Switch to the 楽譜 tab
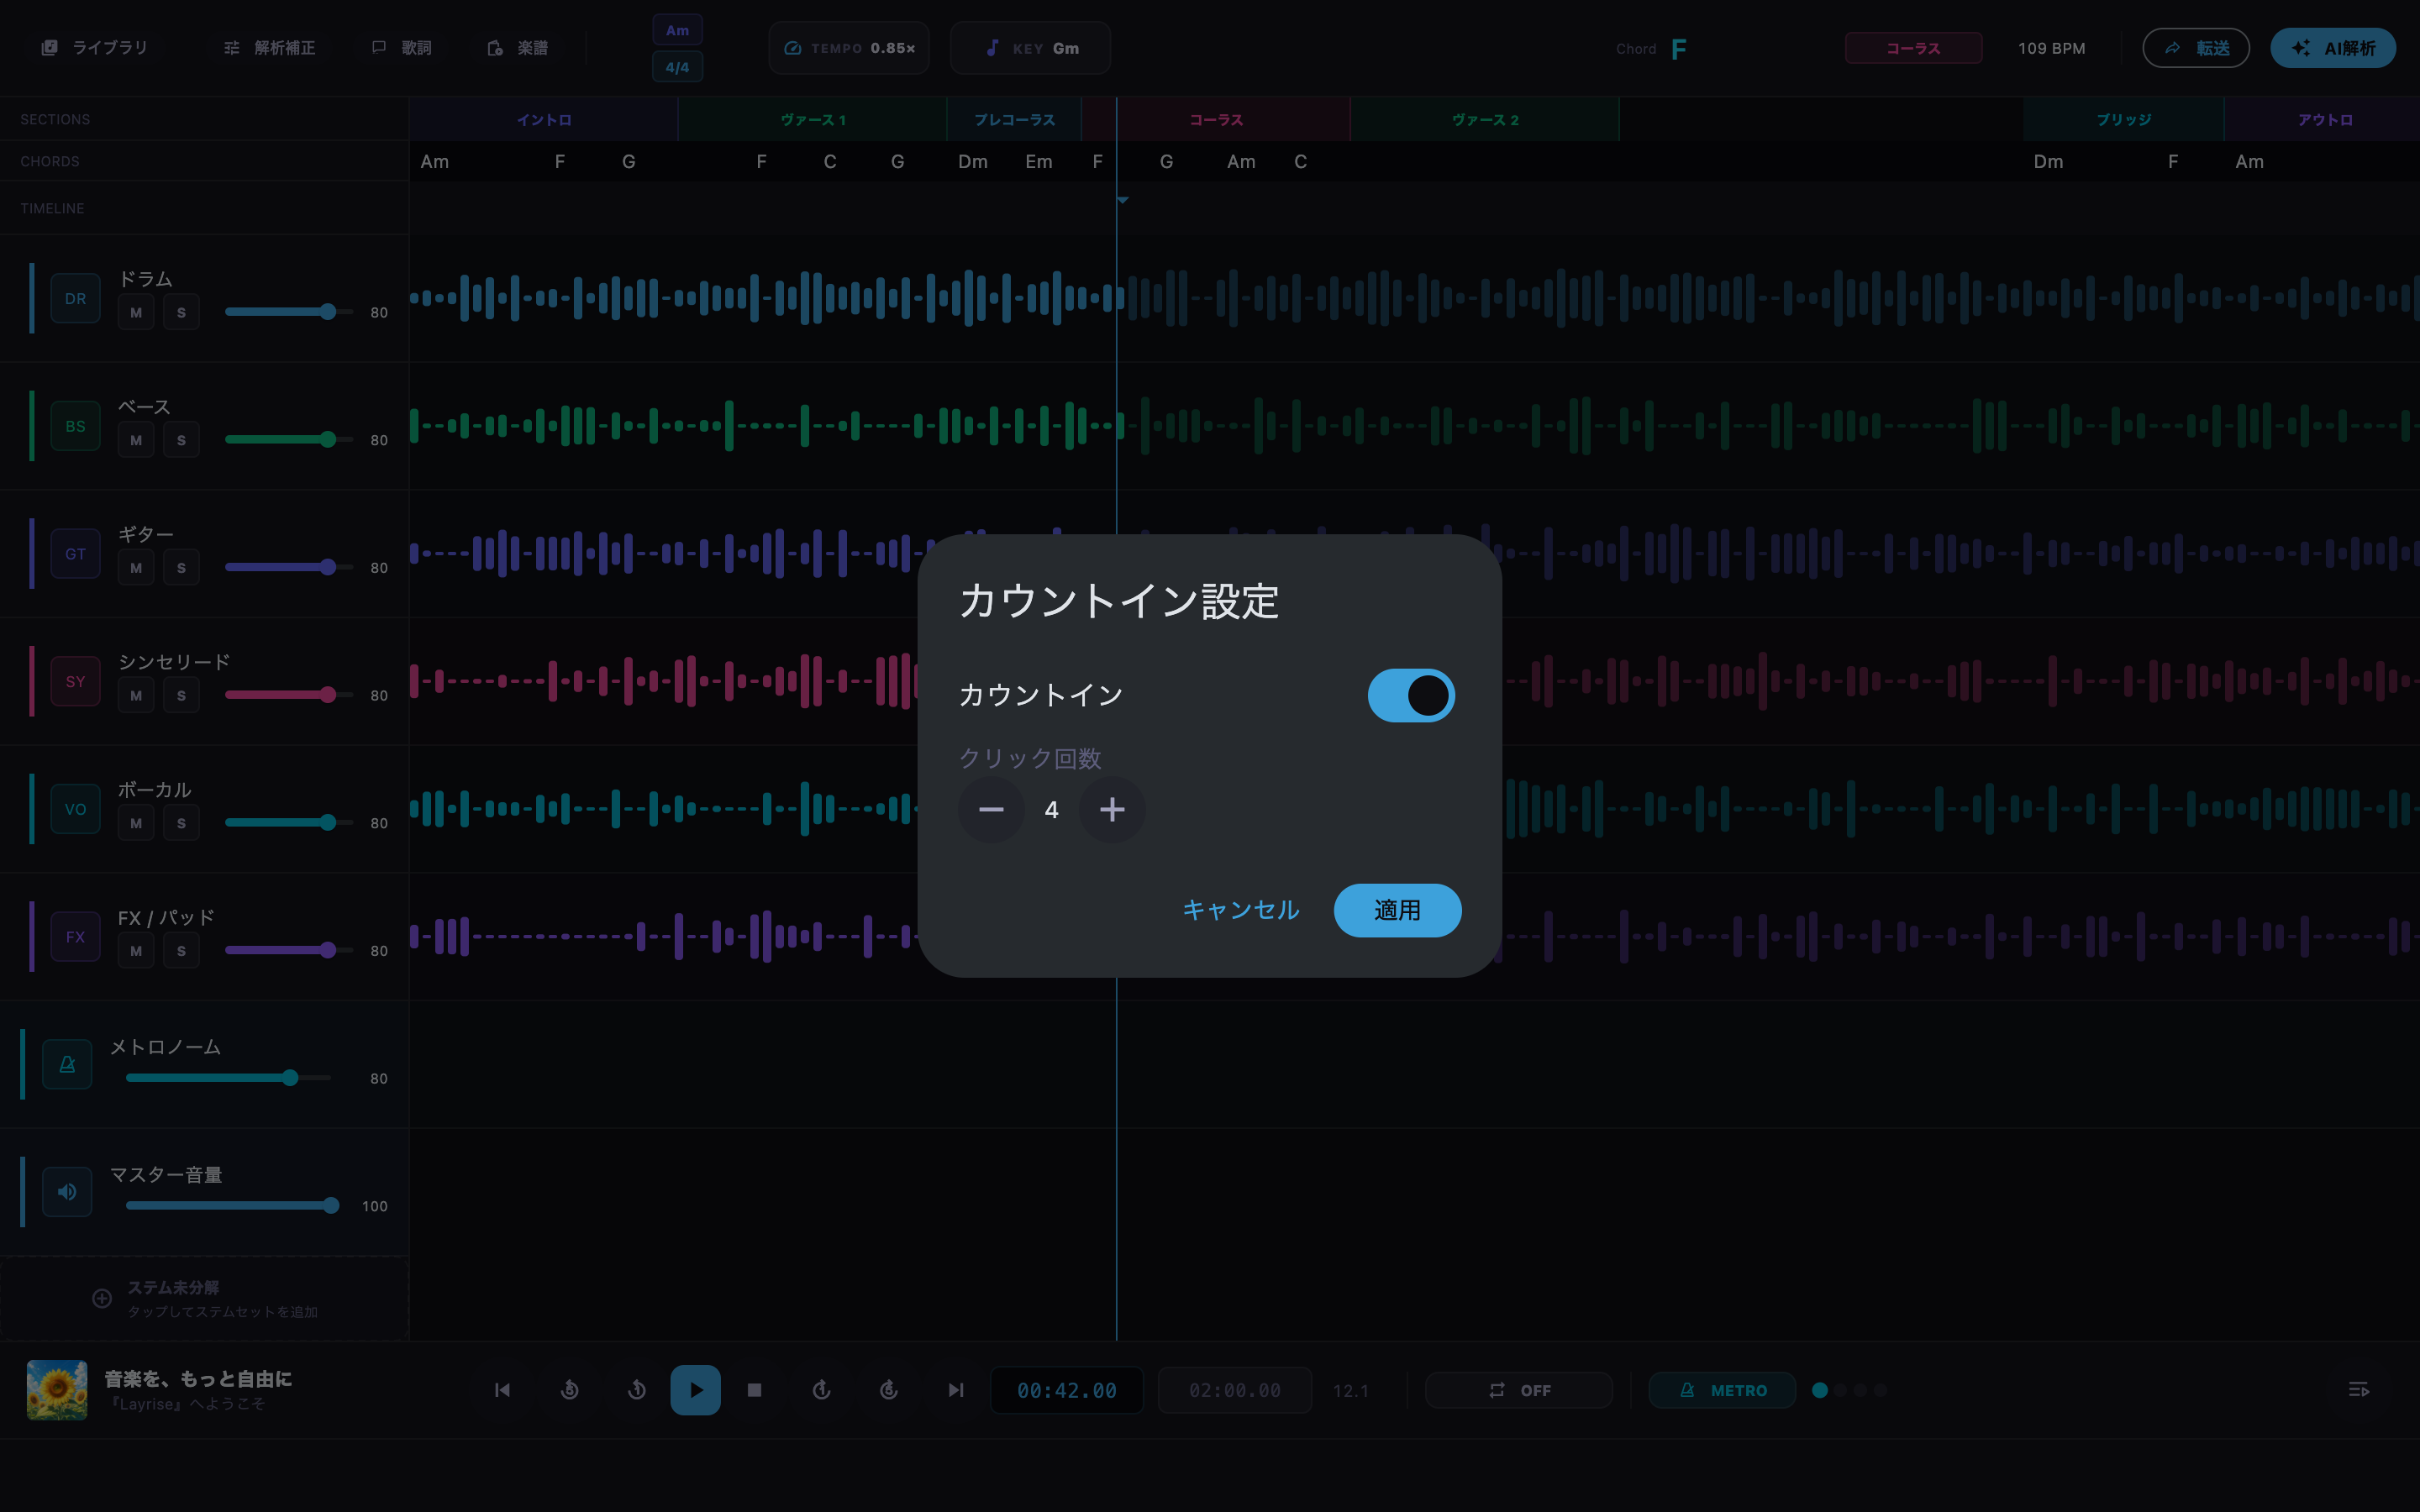 518,48
